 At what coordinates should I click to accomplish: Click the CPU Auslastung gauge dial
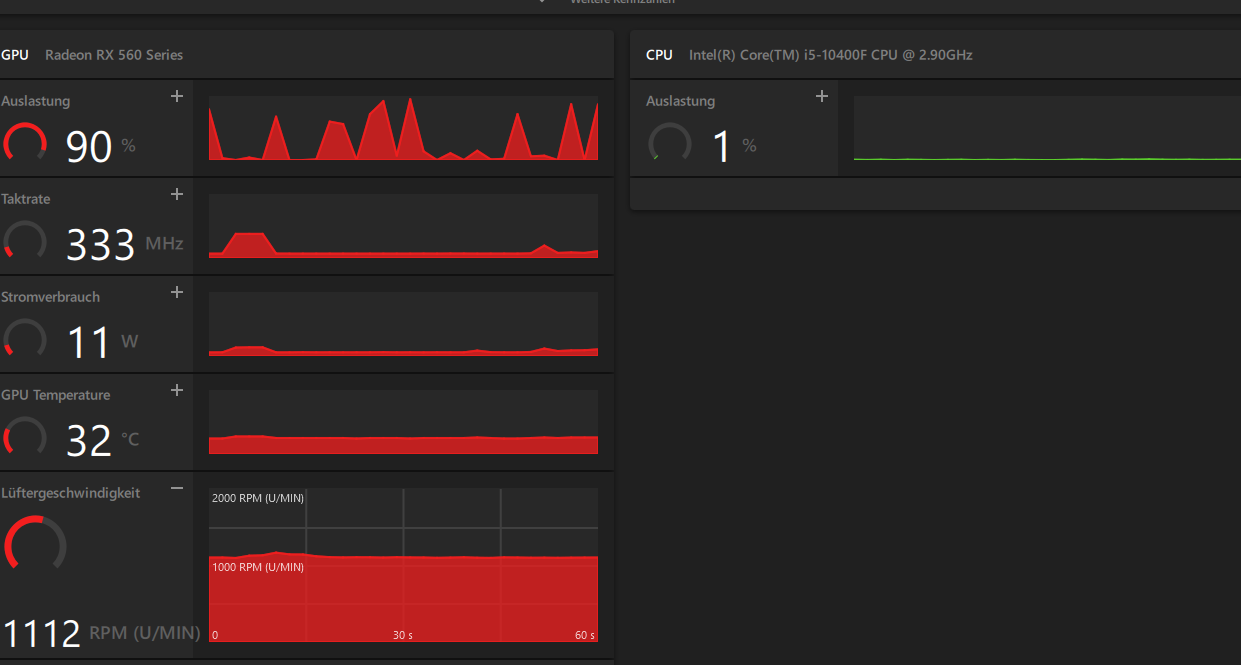tap(670, 143)
